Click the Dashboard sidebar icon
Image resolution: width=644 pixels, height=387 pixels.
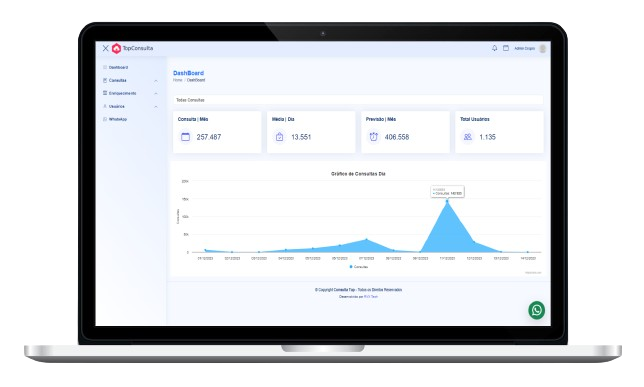(x=105, y=67)
